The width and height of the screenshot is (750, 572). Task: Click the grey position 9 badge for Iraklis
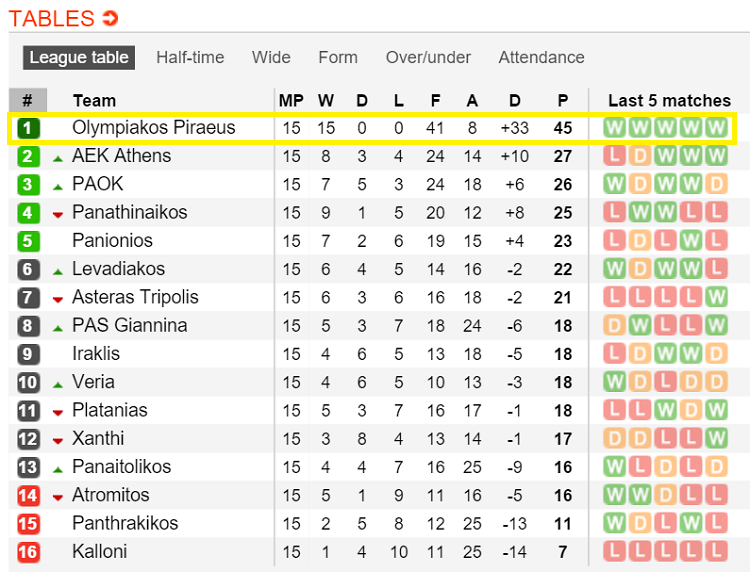[28, 354]
